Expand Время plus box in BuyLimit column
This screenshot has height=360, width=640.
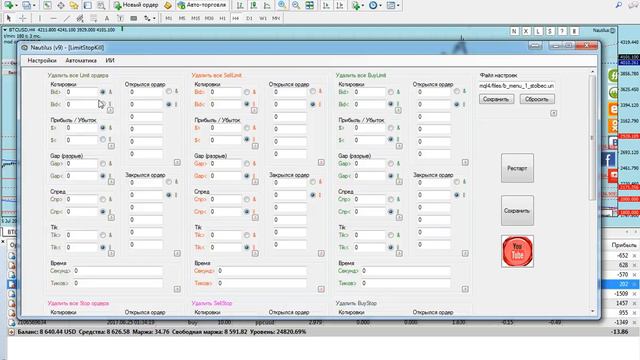click(x=465, y=289)
